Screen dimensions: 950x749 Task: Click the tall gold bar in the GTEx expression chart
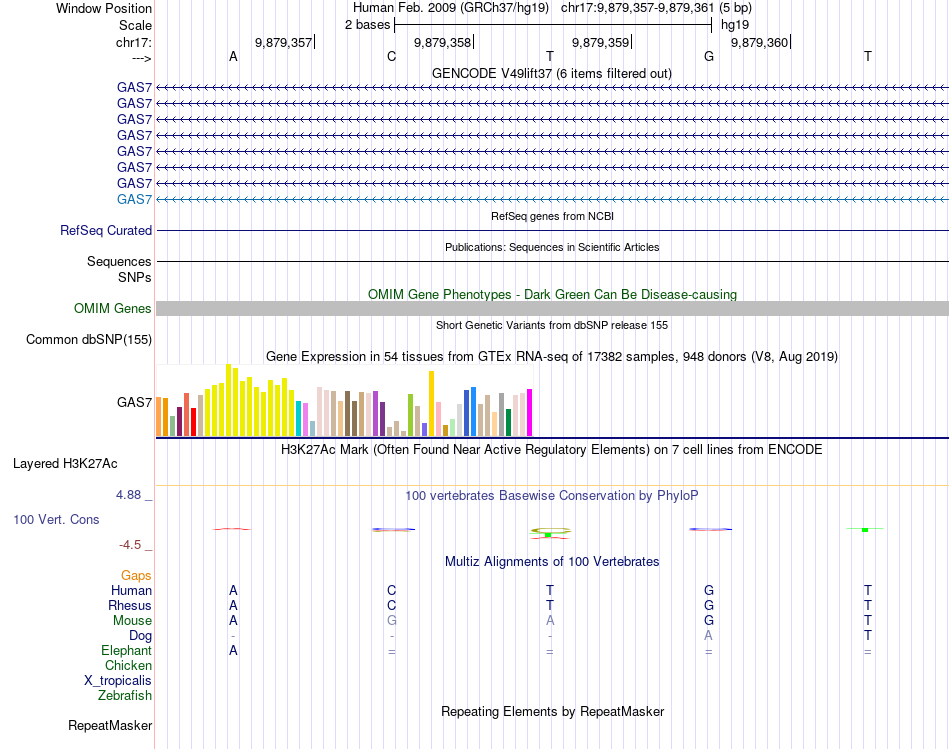pos(431,403)
